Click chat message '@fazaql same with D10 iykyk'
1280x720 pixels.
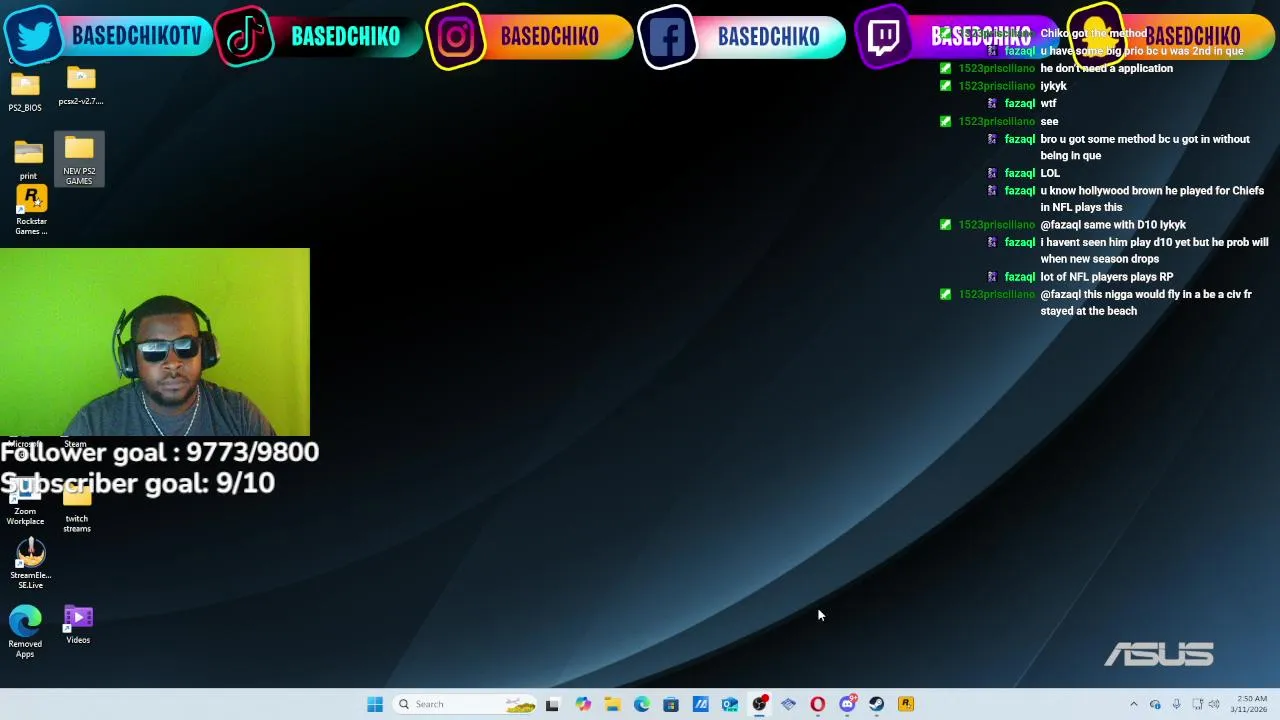point(1113,225)
